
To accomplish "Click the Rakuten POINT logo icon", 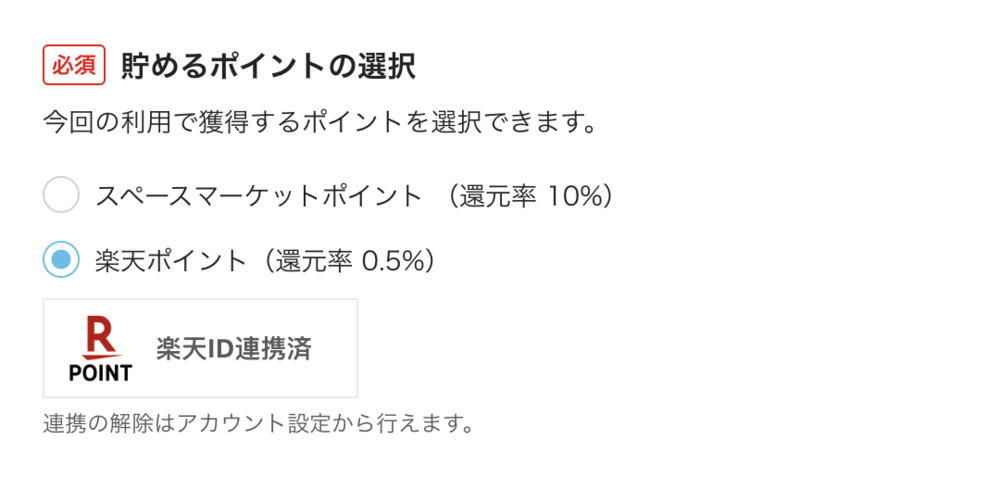I will tap(100, 349).
